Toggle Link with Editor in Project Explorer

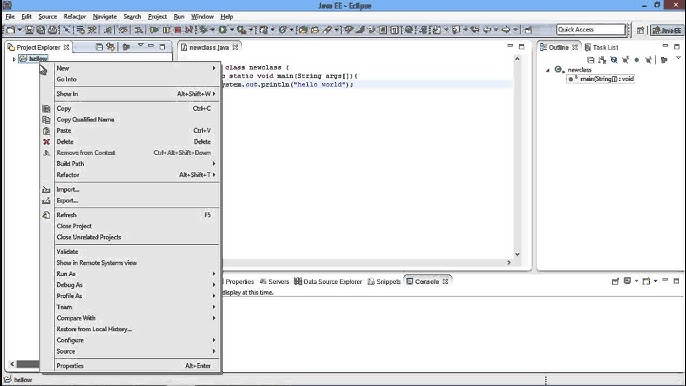click(x=111, y=47)
